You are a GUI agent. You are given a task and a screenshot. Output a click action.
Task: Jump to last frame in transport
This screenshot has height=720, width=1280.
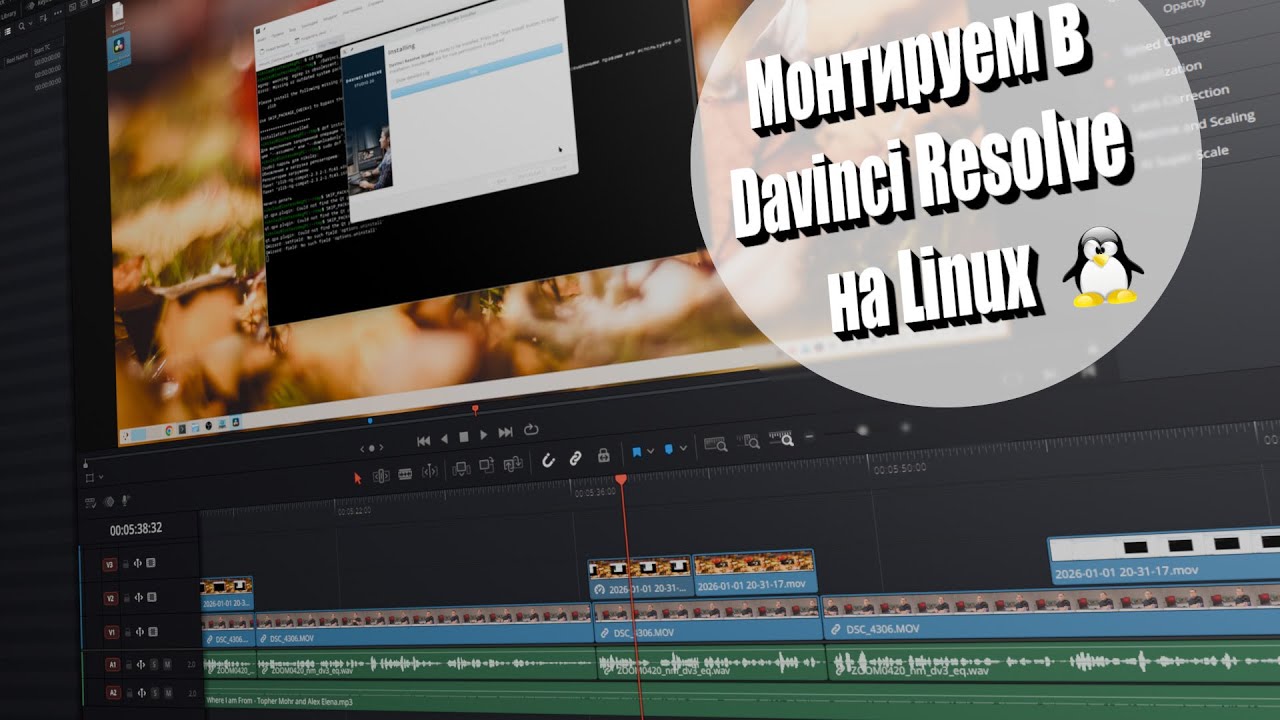505,432
